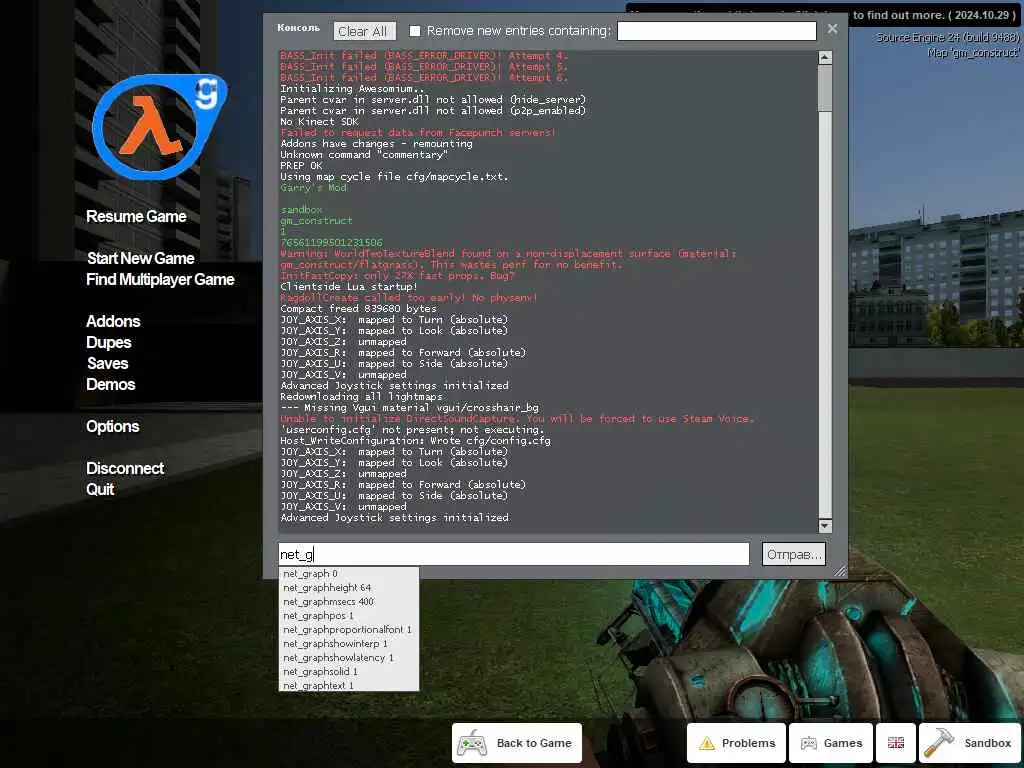Viewport: 1024px width, 768px height.
Task: Click 'Initializing Awesomium..' console line
Action: click(x=352, y=89)
